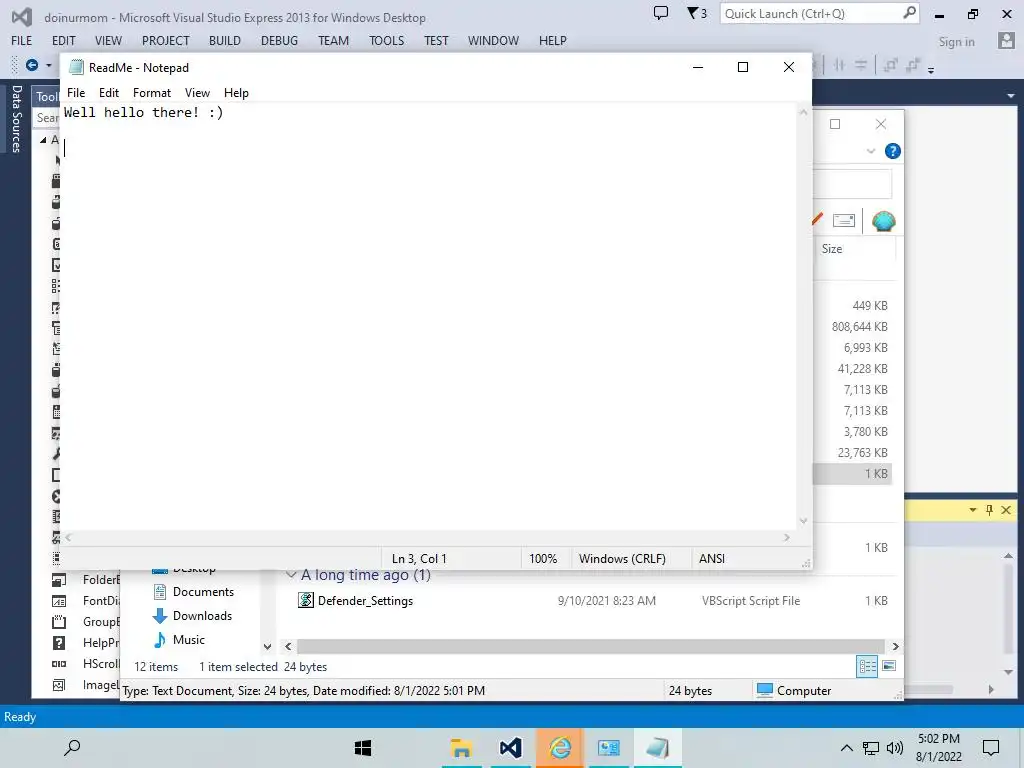Open the docked panel window position dropdown
The height and width of the screenshot is (768, 1024).
(x=973, y=510)
